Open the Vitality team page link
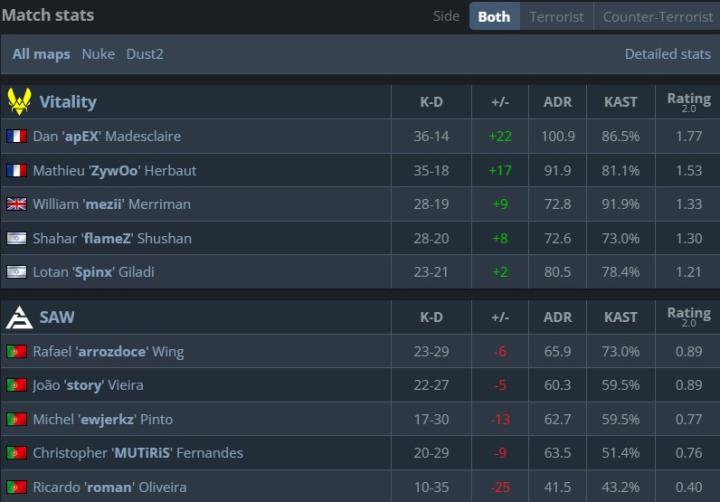This screenshot has width=720, height=502. point(68,102)
